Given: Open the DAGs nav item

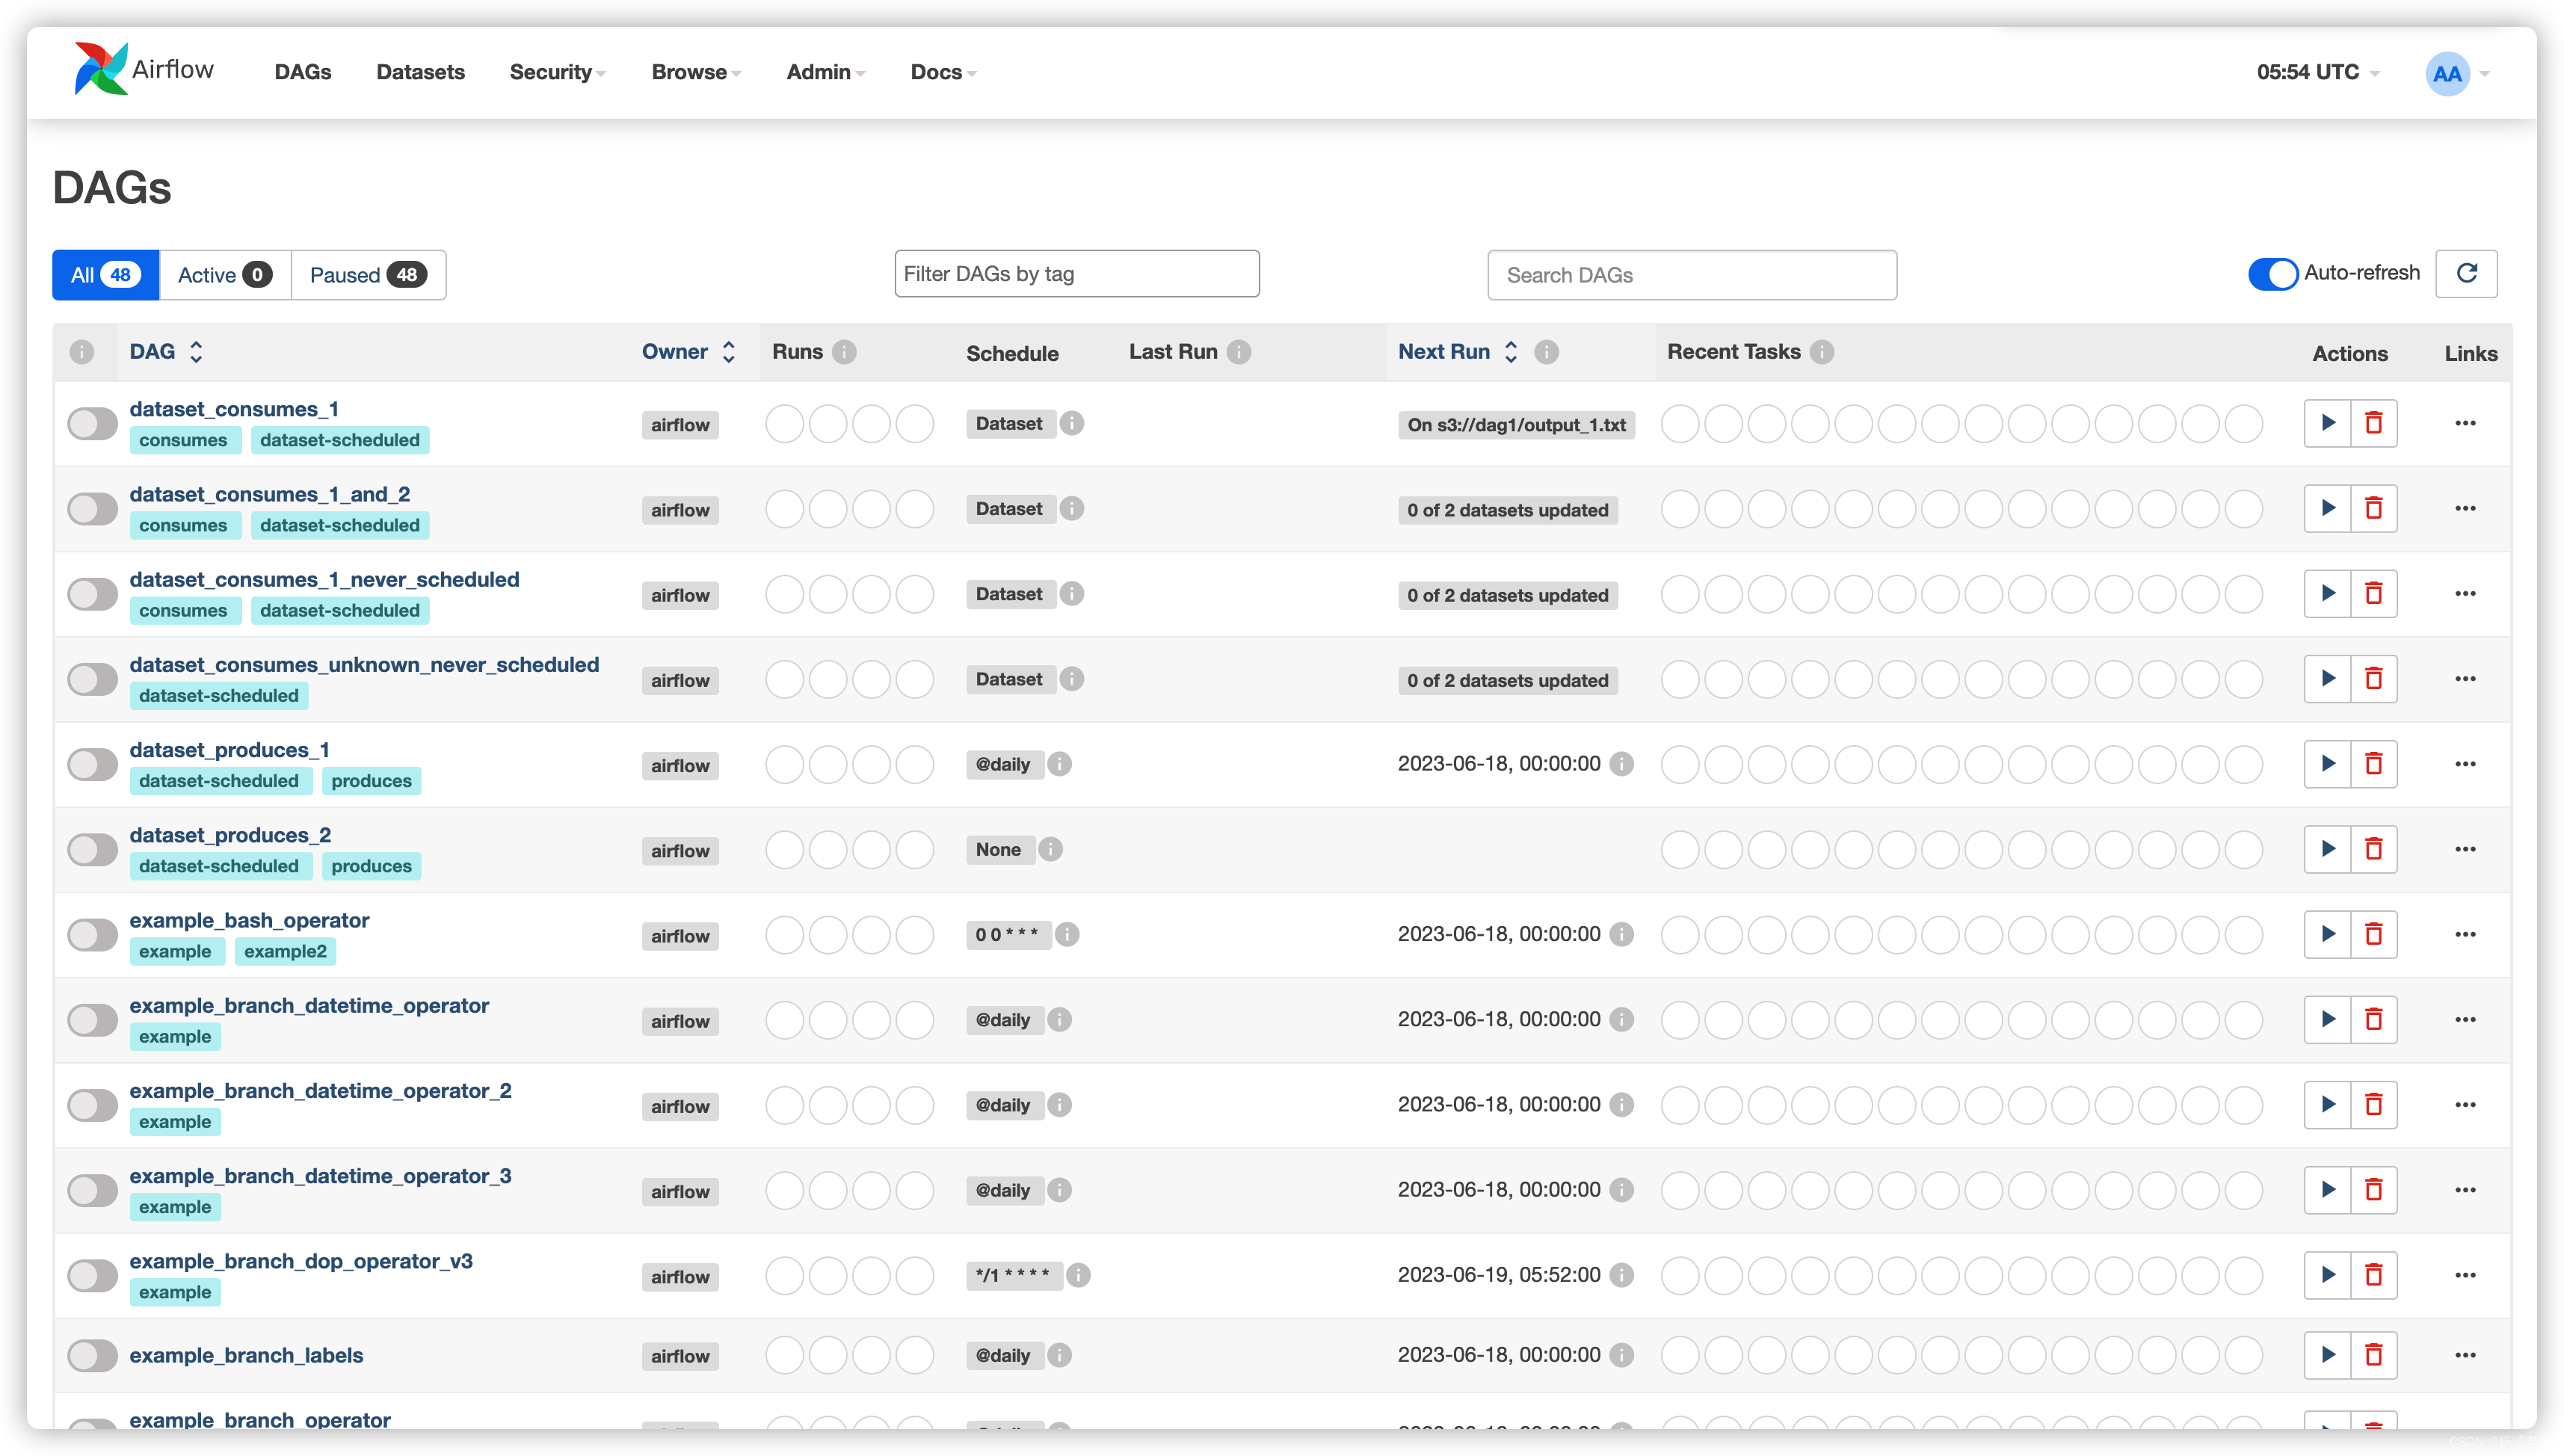Looking at the screenshot, I should [303, 72].
